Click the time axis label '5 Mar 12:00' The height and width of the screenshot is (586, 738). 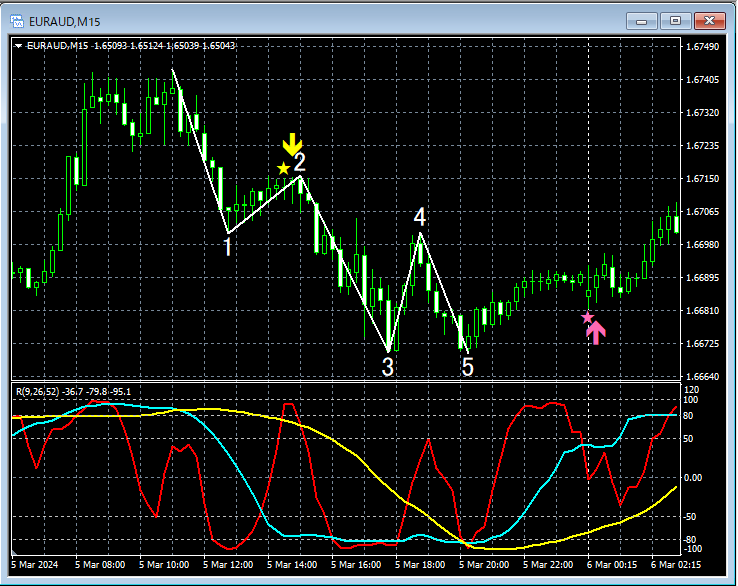pyautogui.click(x=228, y=564)
